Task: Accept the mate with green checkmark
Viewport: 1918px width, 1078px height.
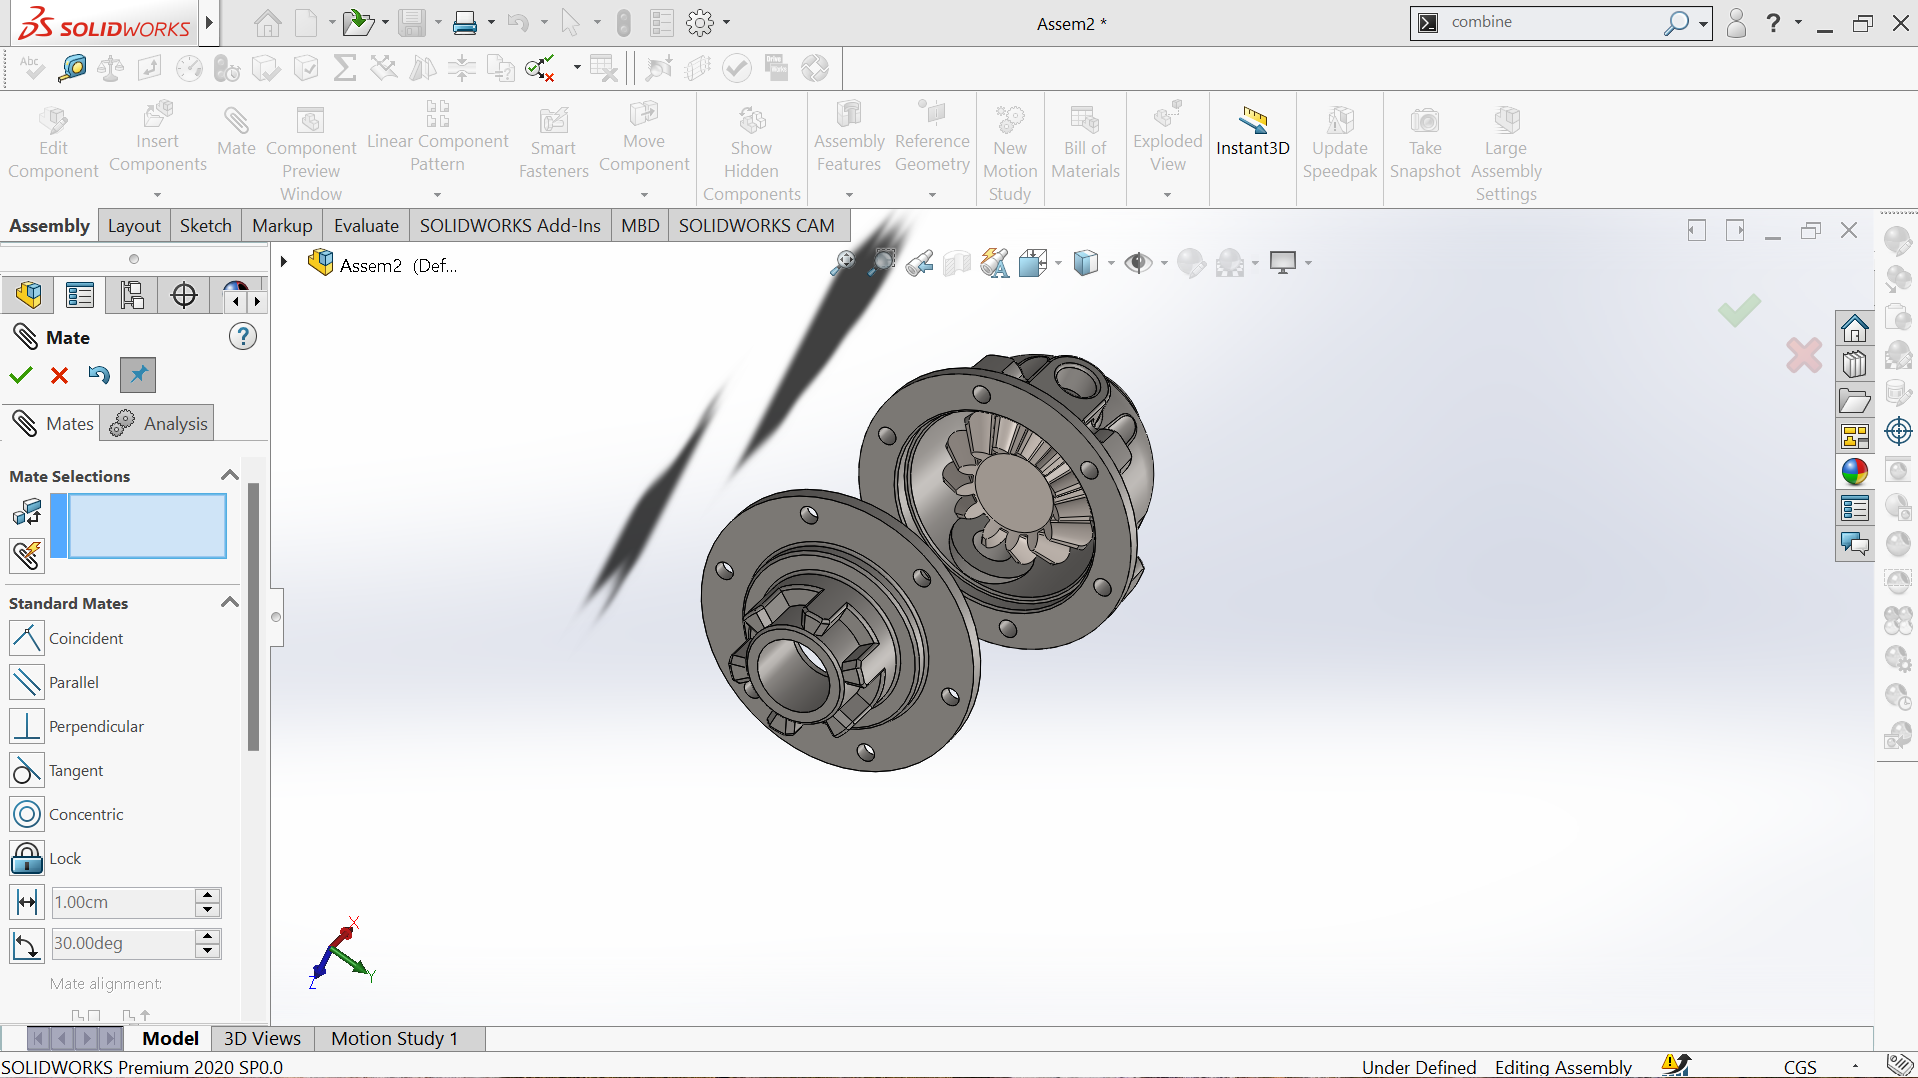Action: 21,375
